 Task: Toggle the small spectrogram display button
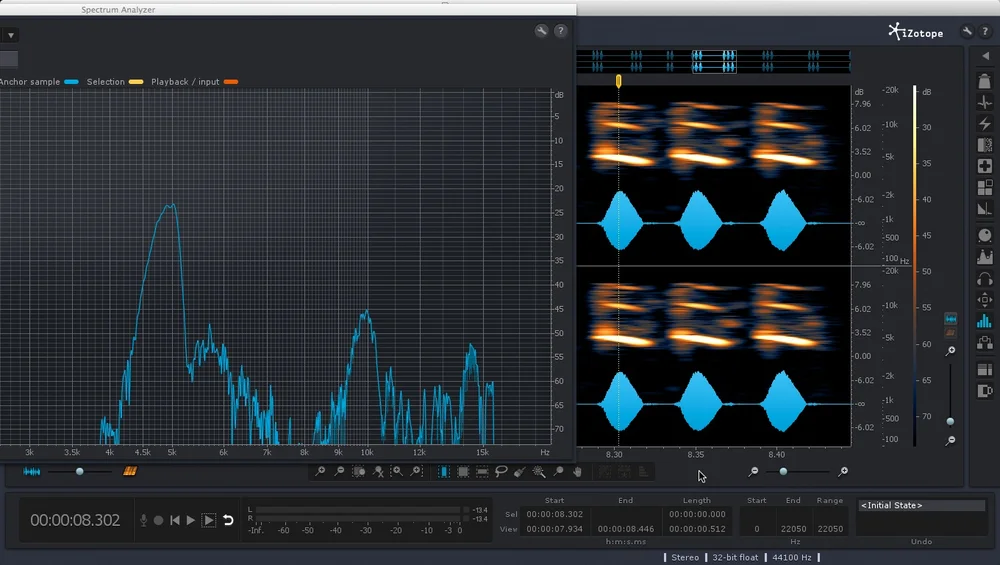[950, 332]
